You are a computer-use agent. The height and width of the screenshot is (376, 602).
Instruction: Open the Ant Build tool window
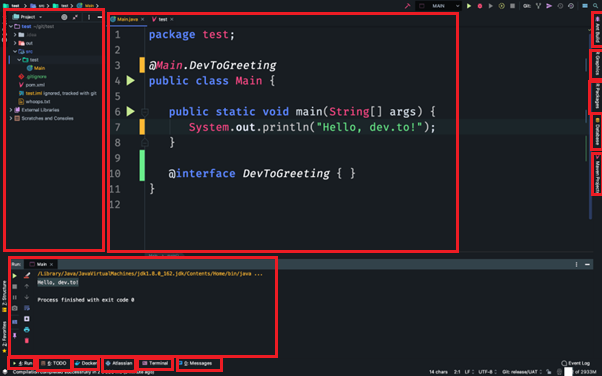click(x=597, y=29)
